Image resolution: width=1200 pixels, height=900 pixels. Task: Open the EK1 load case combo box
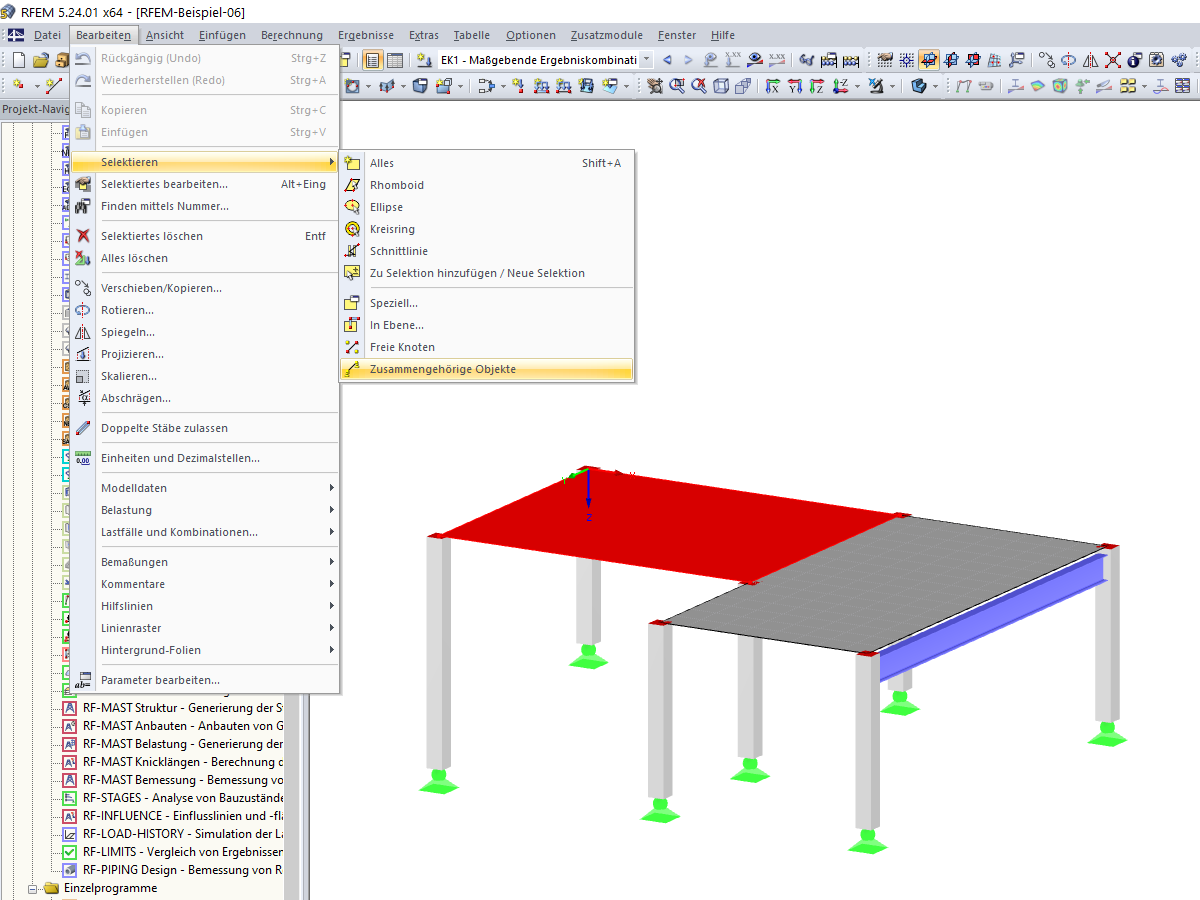point(546,60)
